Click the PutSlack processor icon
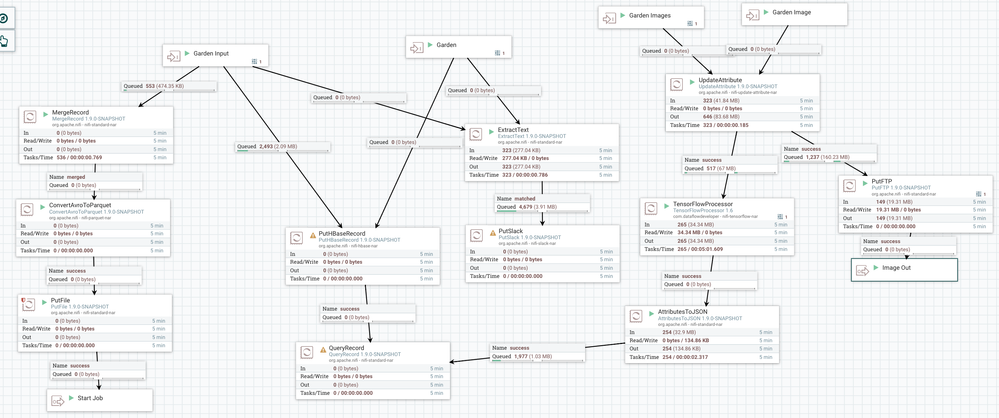 coord(477,236)
